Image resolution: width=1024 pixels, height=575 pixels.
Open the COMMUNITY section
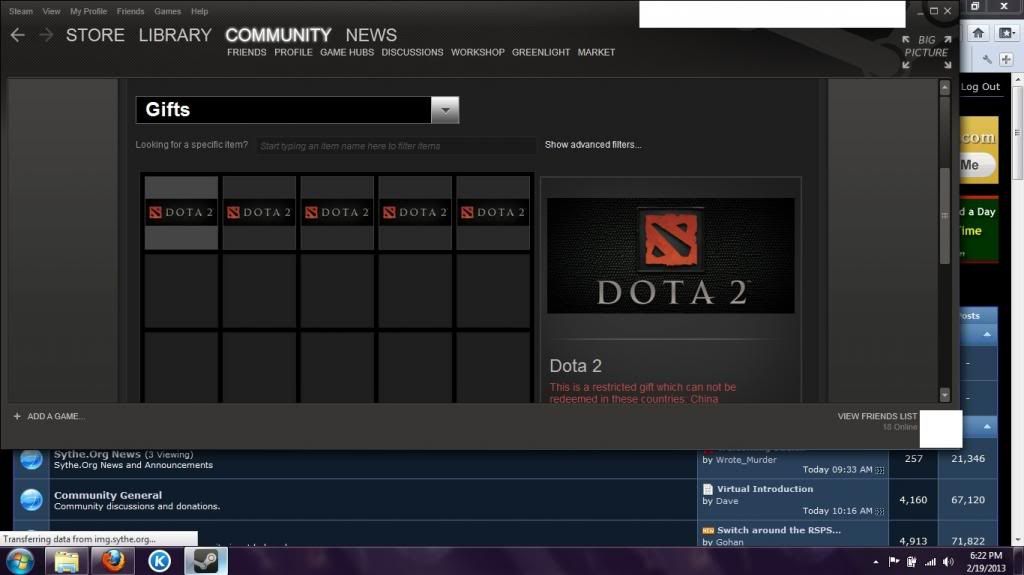pos(278,35)
